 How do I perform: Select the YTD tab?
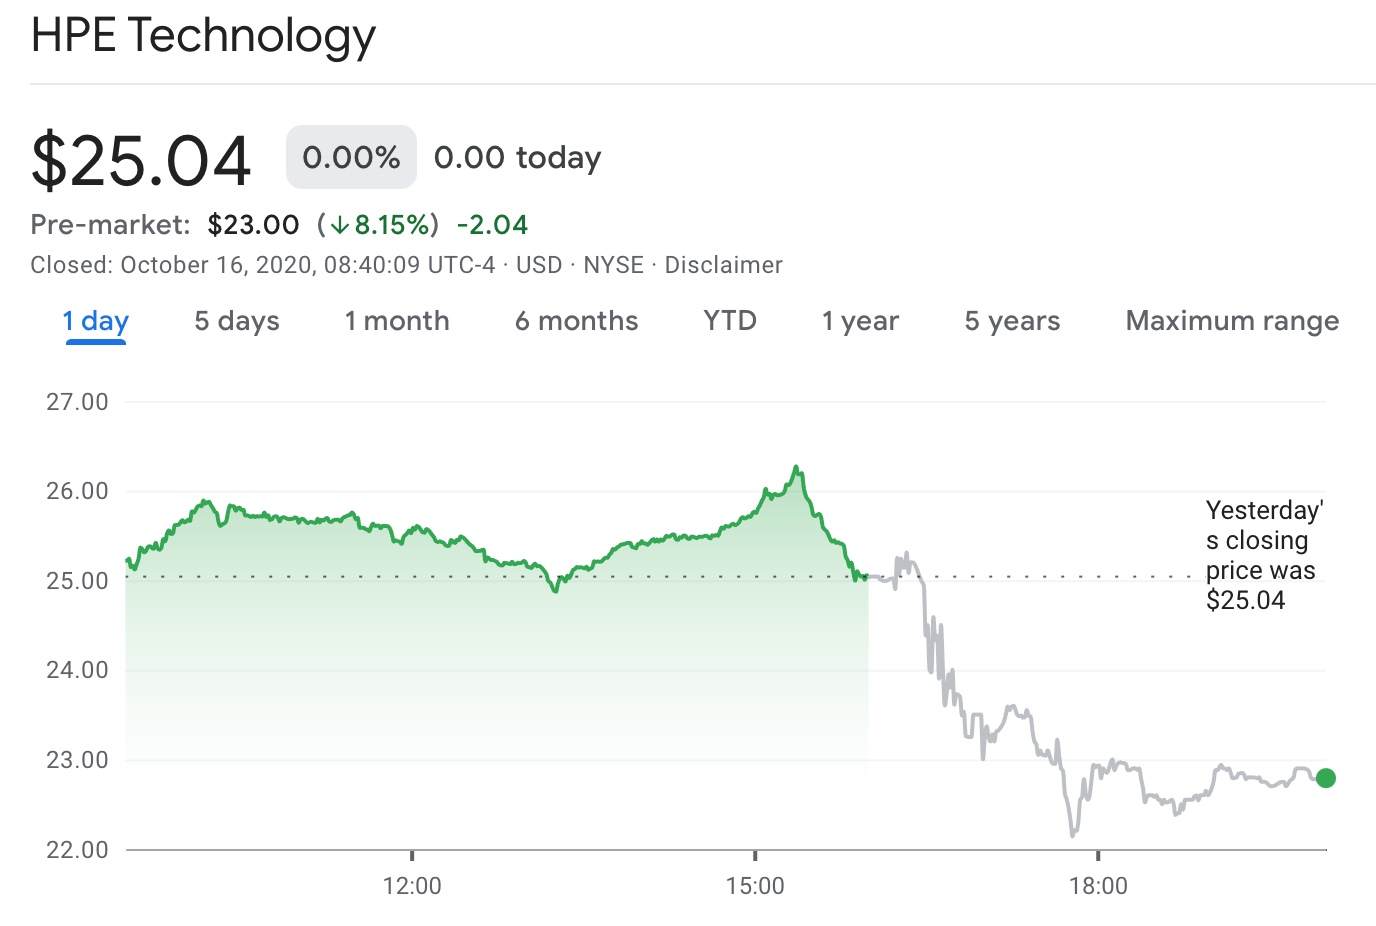(x=730, y=321)
